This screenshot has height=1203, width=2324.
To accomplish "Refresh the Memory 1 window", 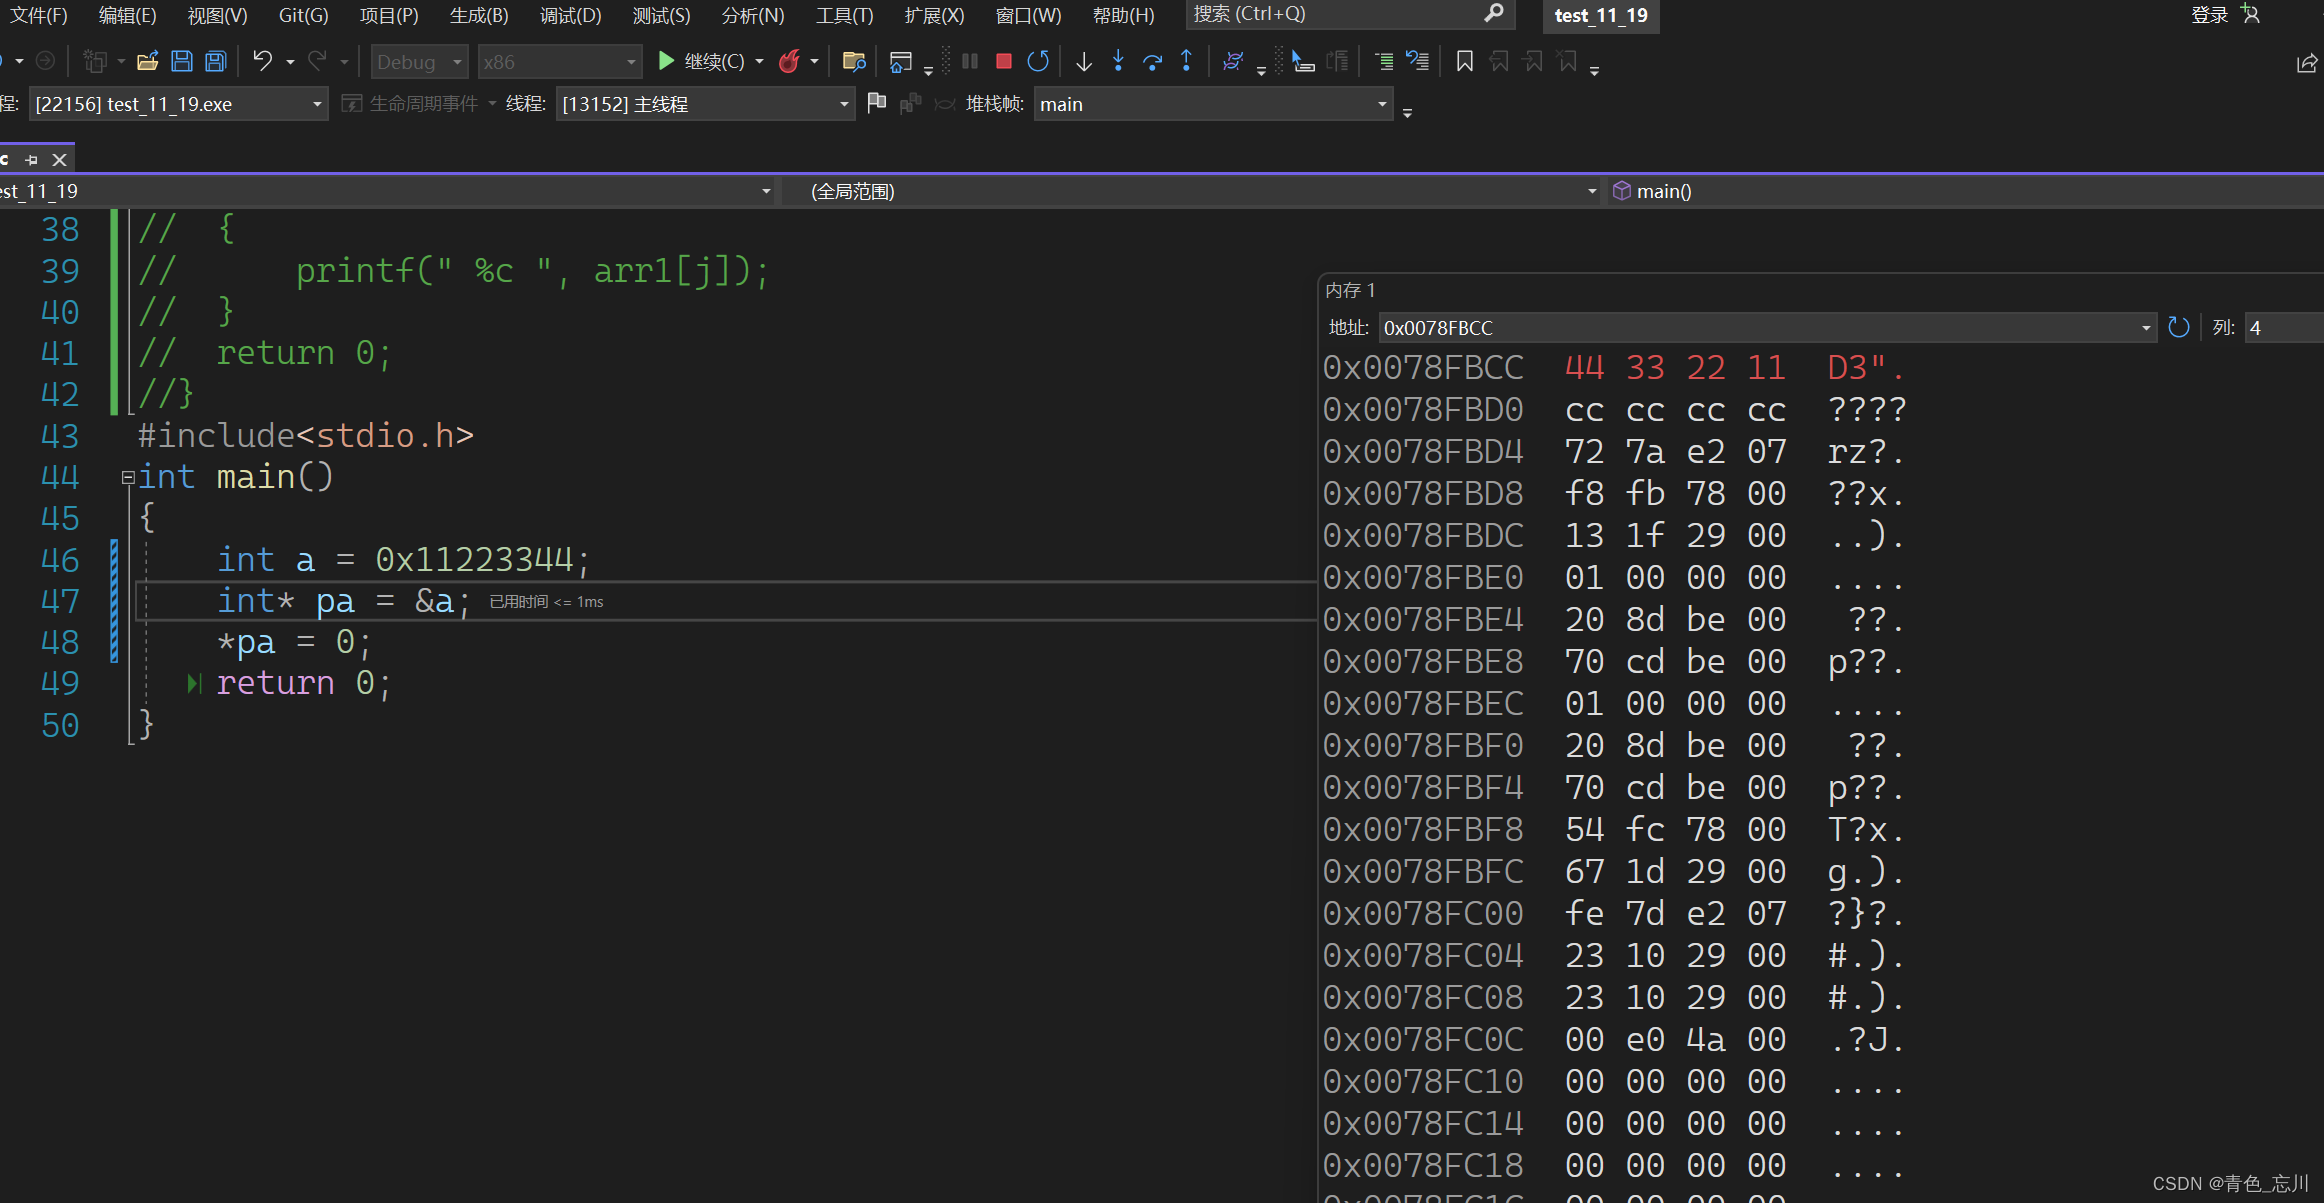I will (2179, 327).
